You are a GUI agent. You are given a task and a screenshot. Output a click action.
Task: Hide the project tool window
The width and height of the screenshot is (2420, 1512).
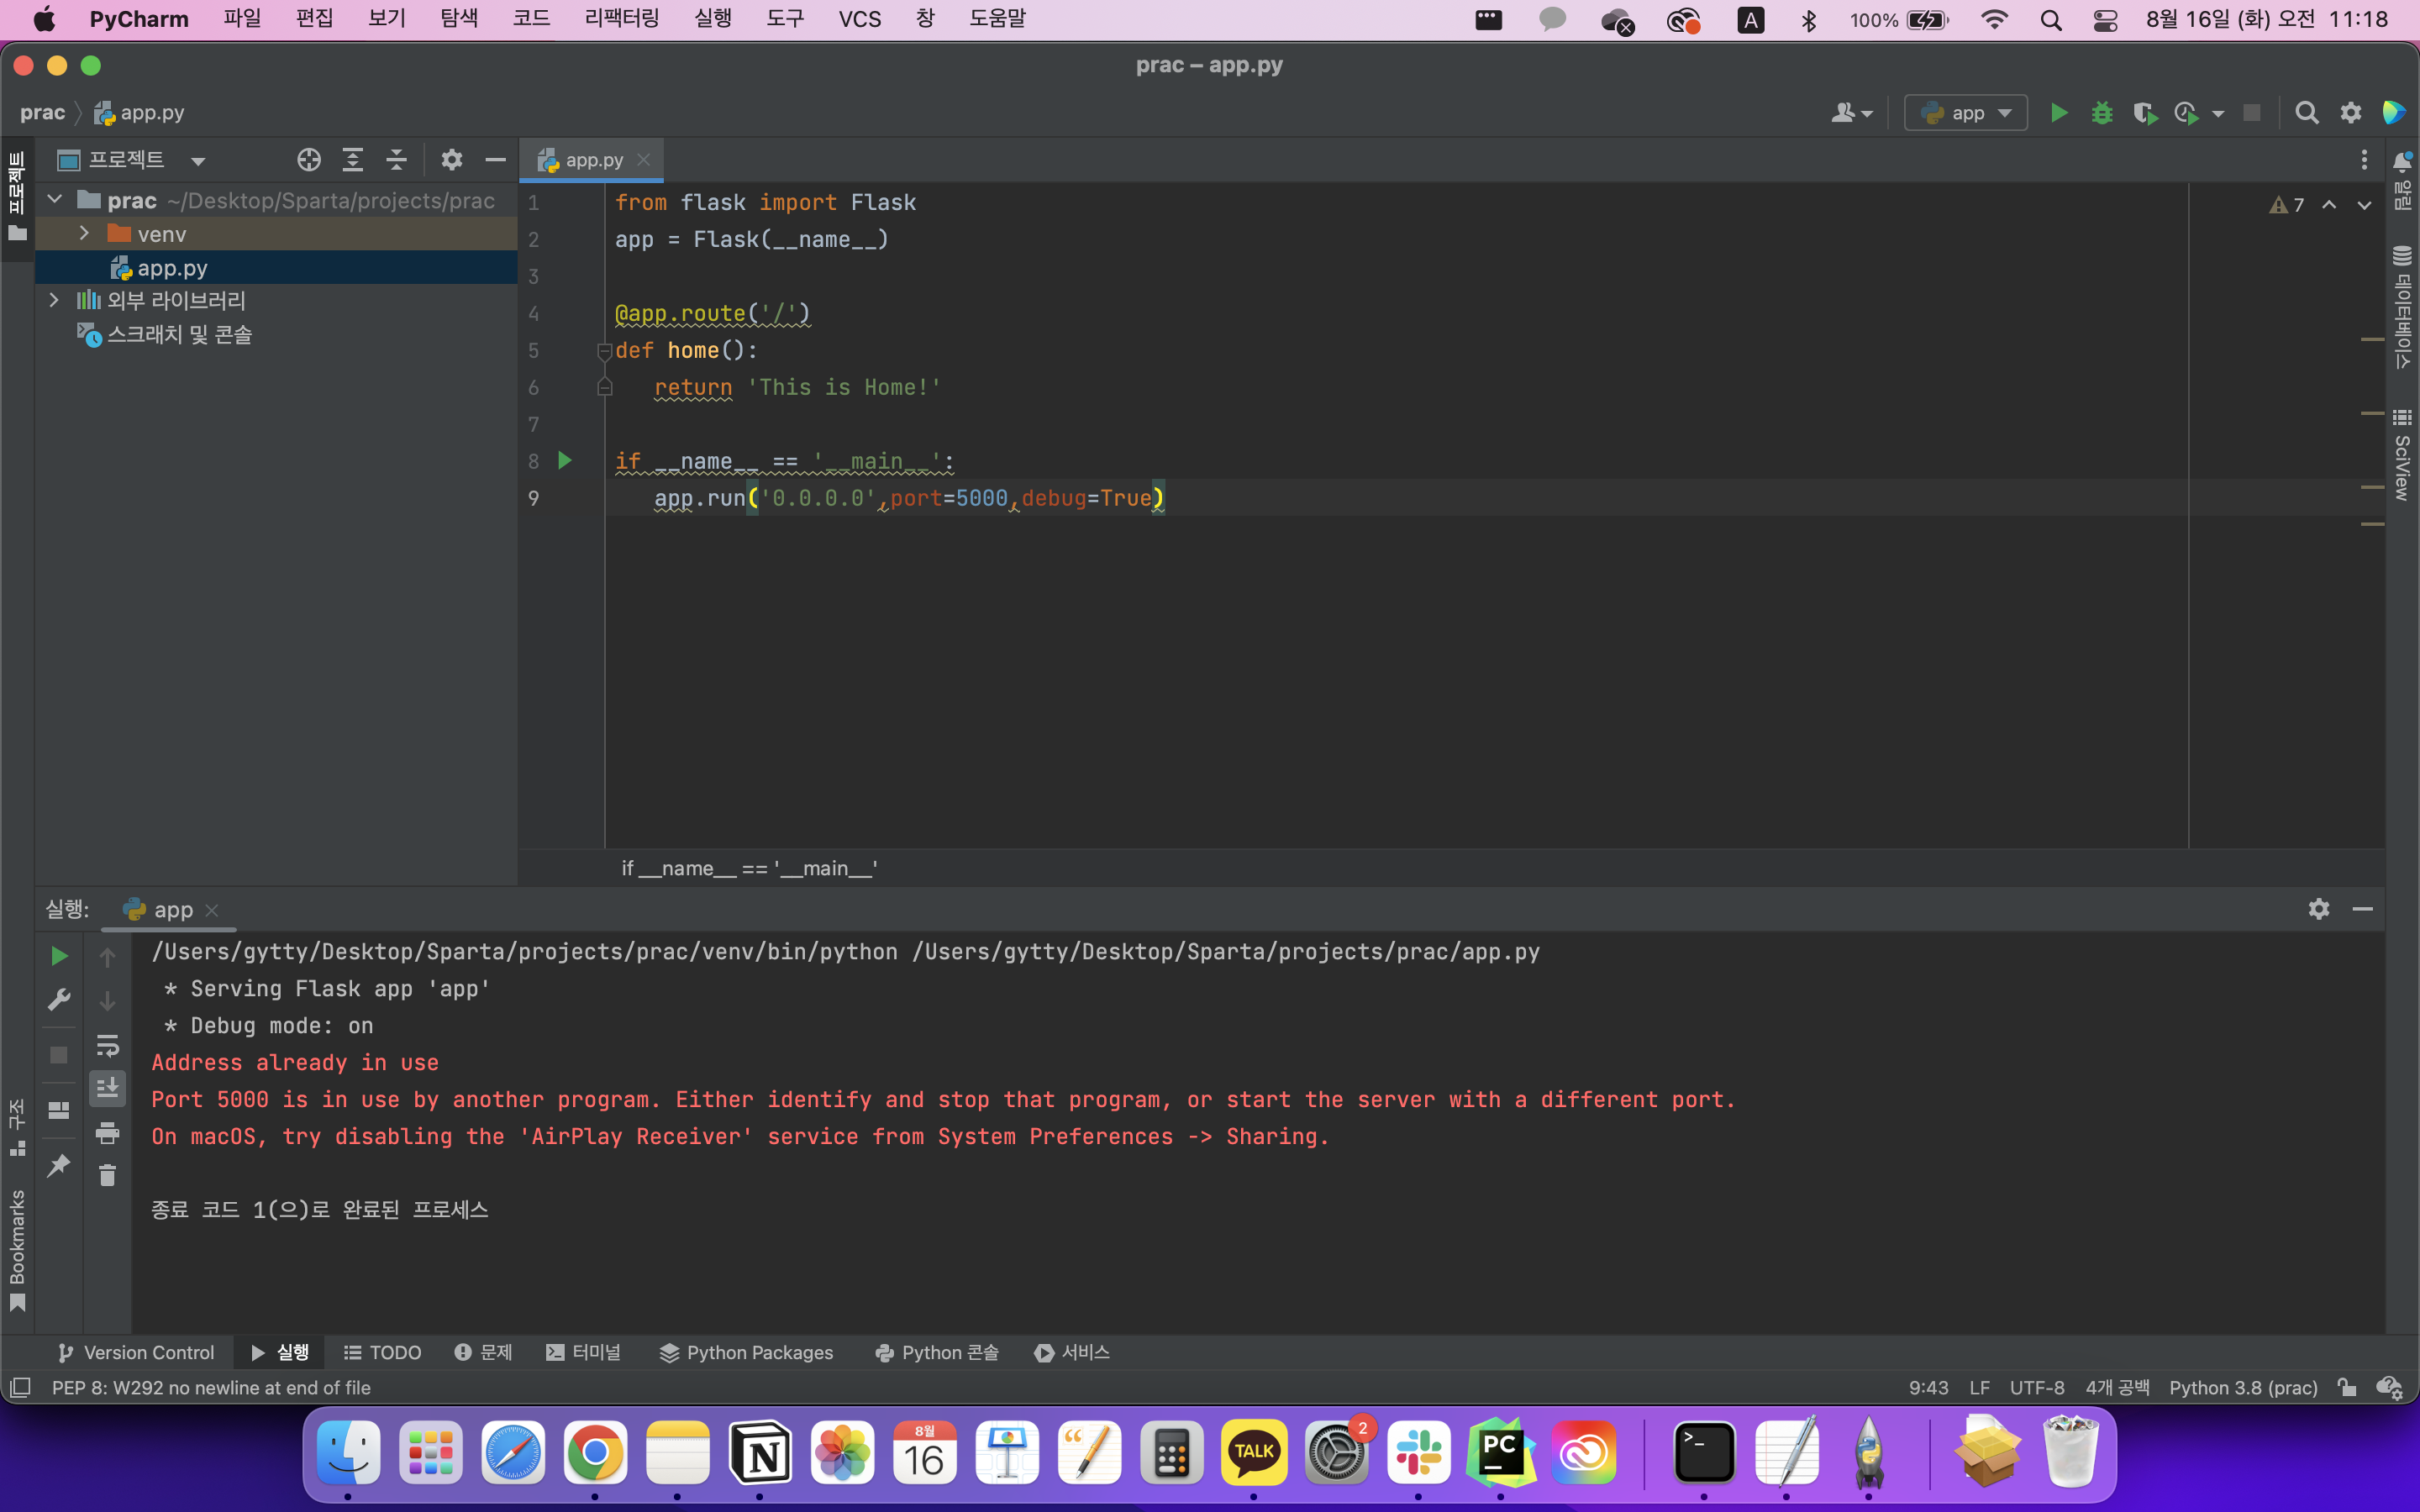495,160
